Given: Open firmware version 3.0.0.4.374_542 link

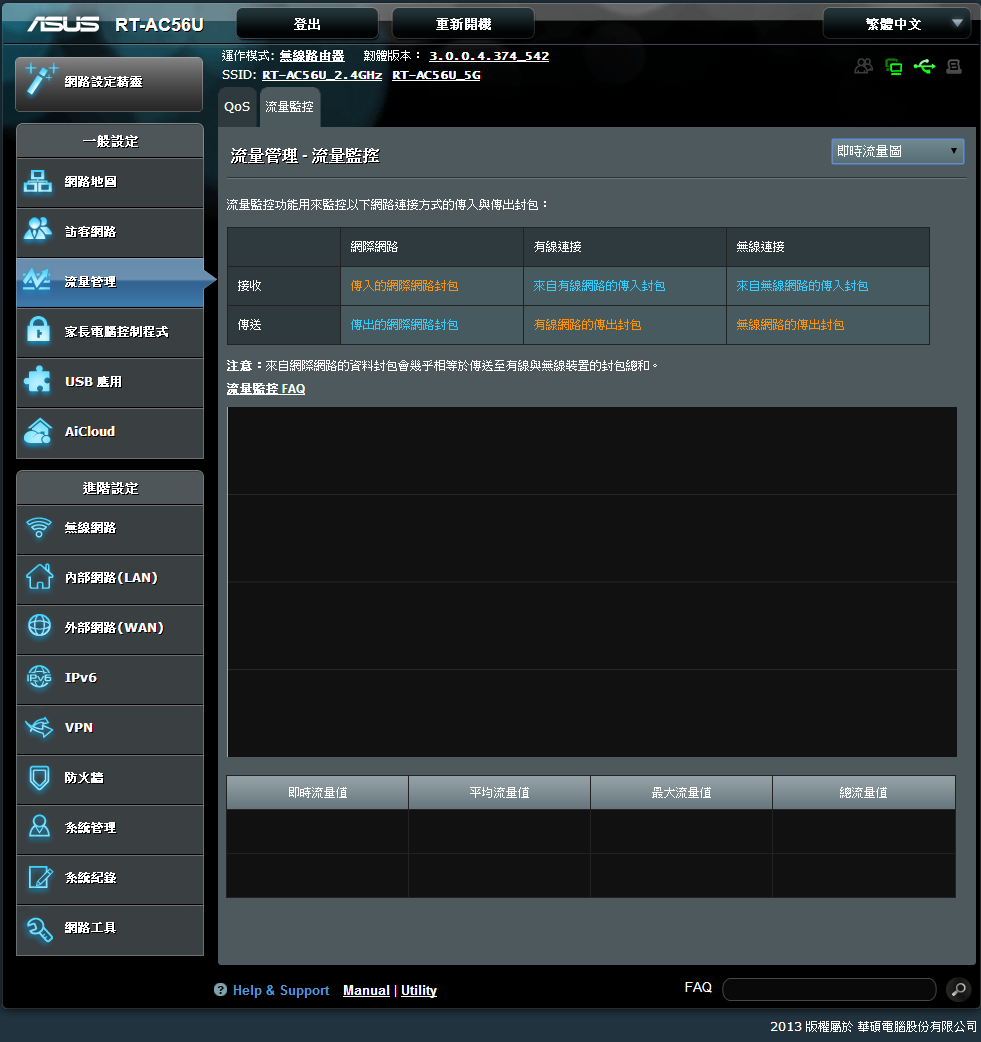Looking at the screenshot, I should click(x=489, y=56).
